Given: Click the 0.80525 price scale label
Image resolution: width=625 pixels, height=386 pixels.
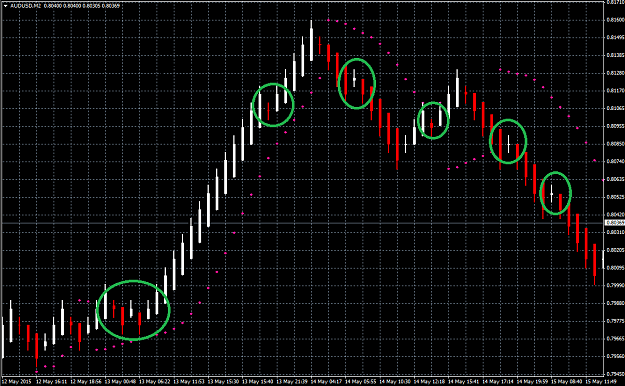Looking at the screenshot, I should pyautogui.click(x=615, y=197).
